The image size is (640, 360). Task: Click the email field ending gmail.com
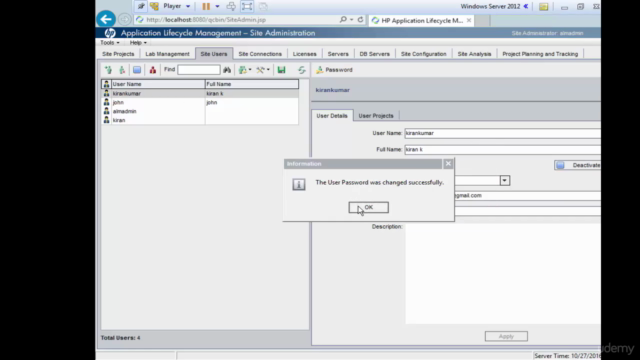tap(527, 196)
